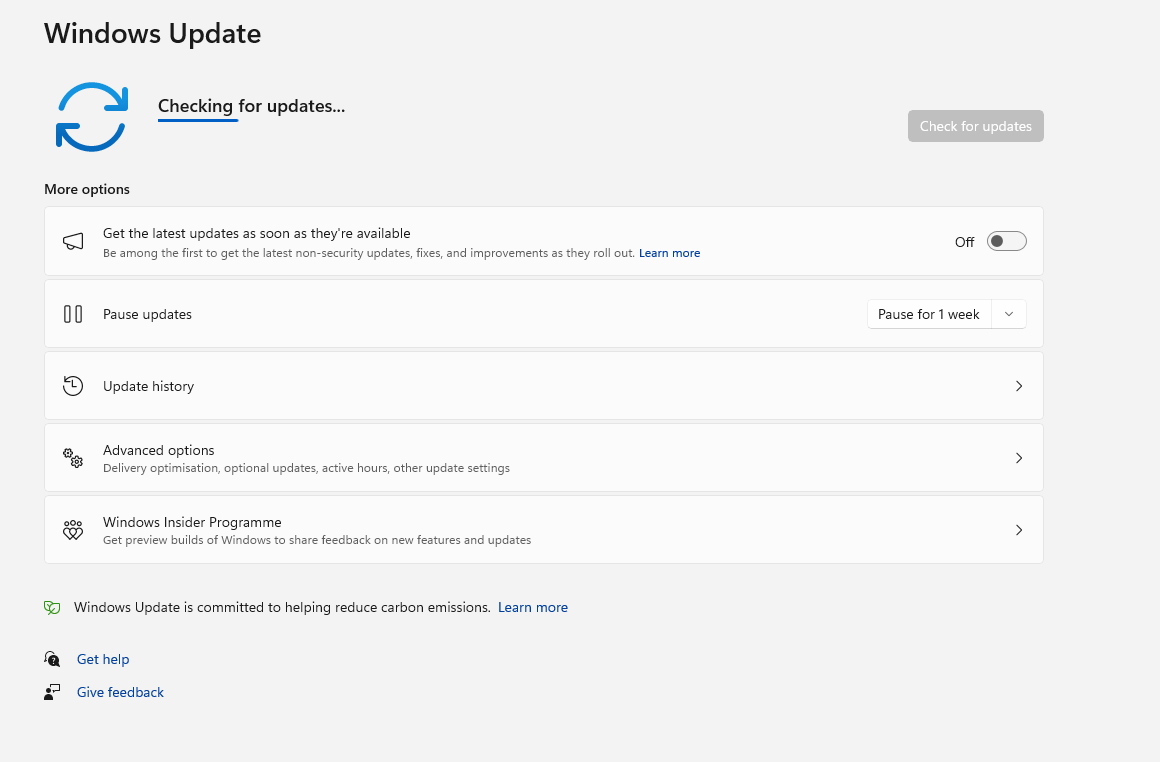1160x762 pixels.
Task: Expand the pause duration dropdown arrow
Action: click(1009, 314)
